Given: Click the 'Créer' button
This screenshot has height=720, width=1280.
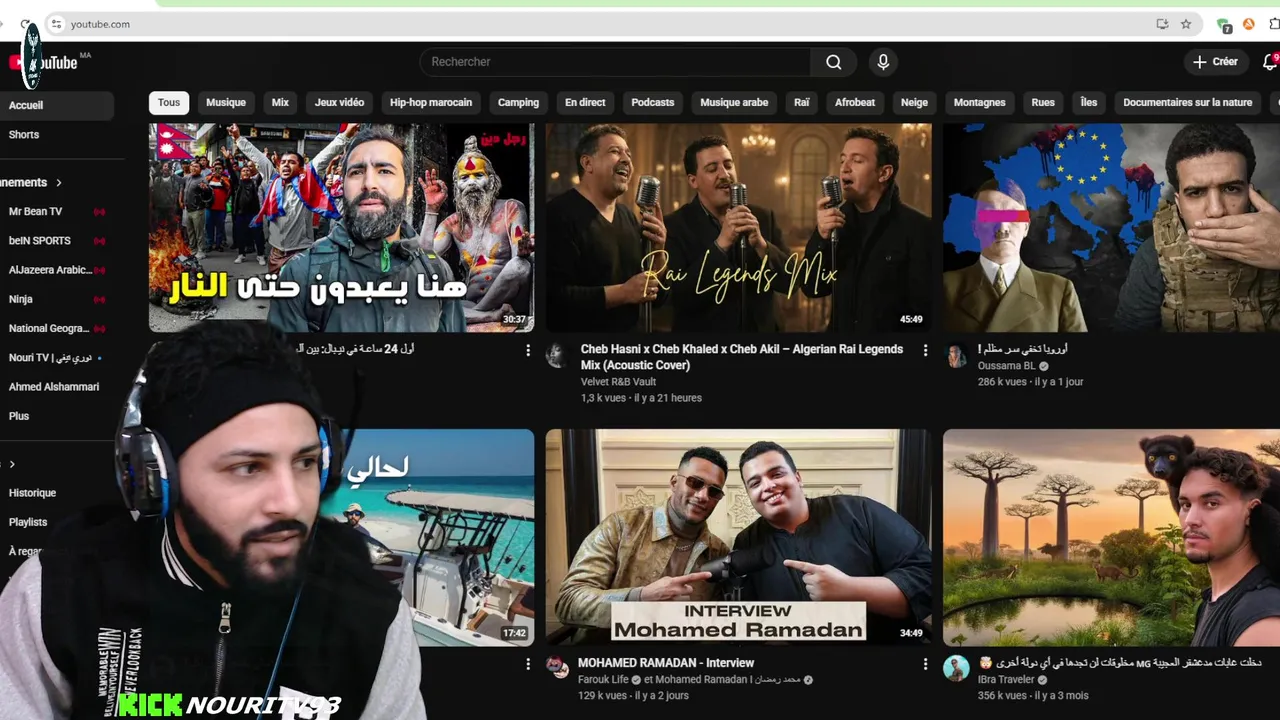Looking at the screenshot, I should click(1215, 62).
